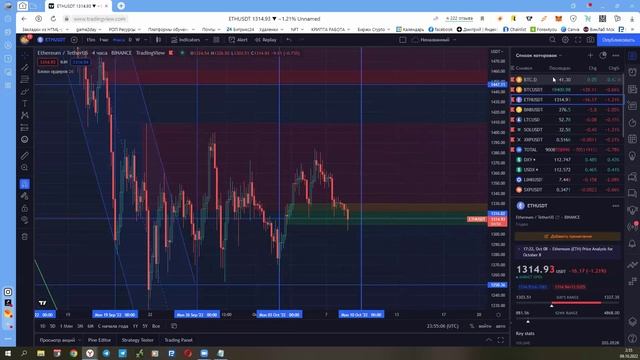Select the 1Y date range

click(x=135, y=326)
